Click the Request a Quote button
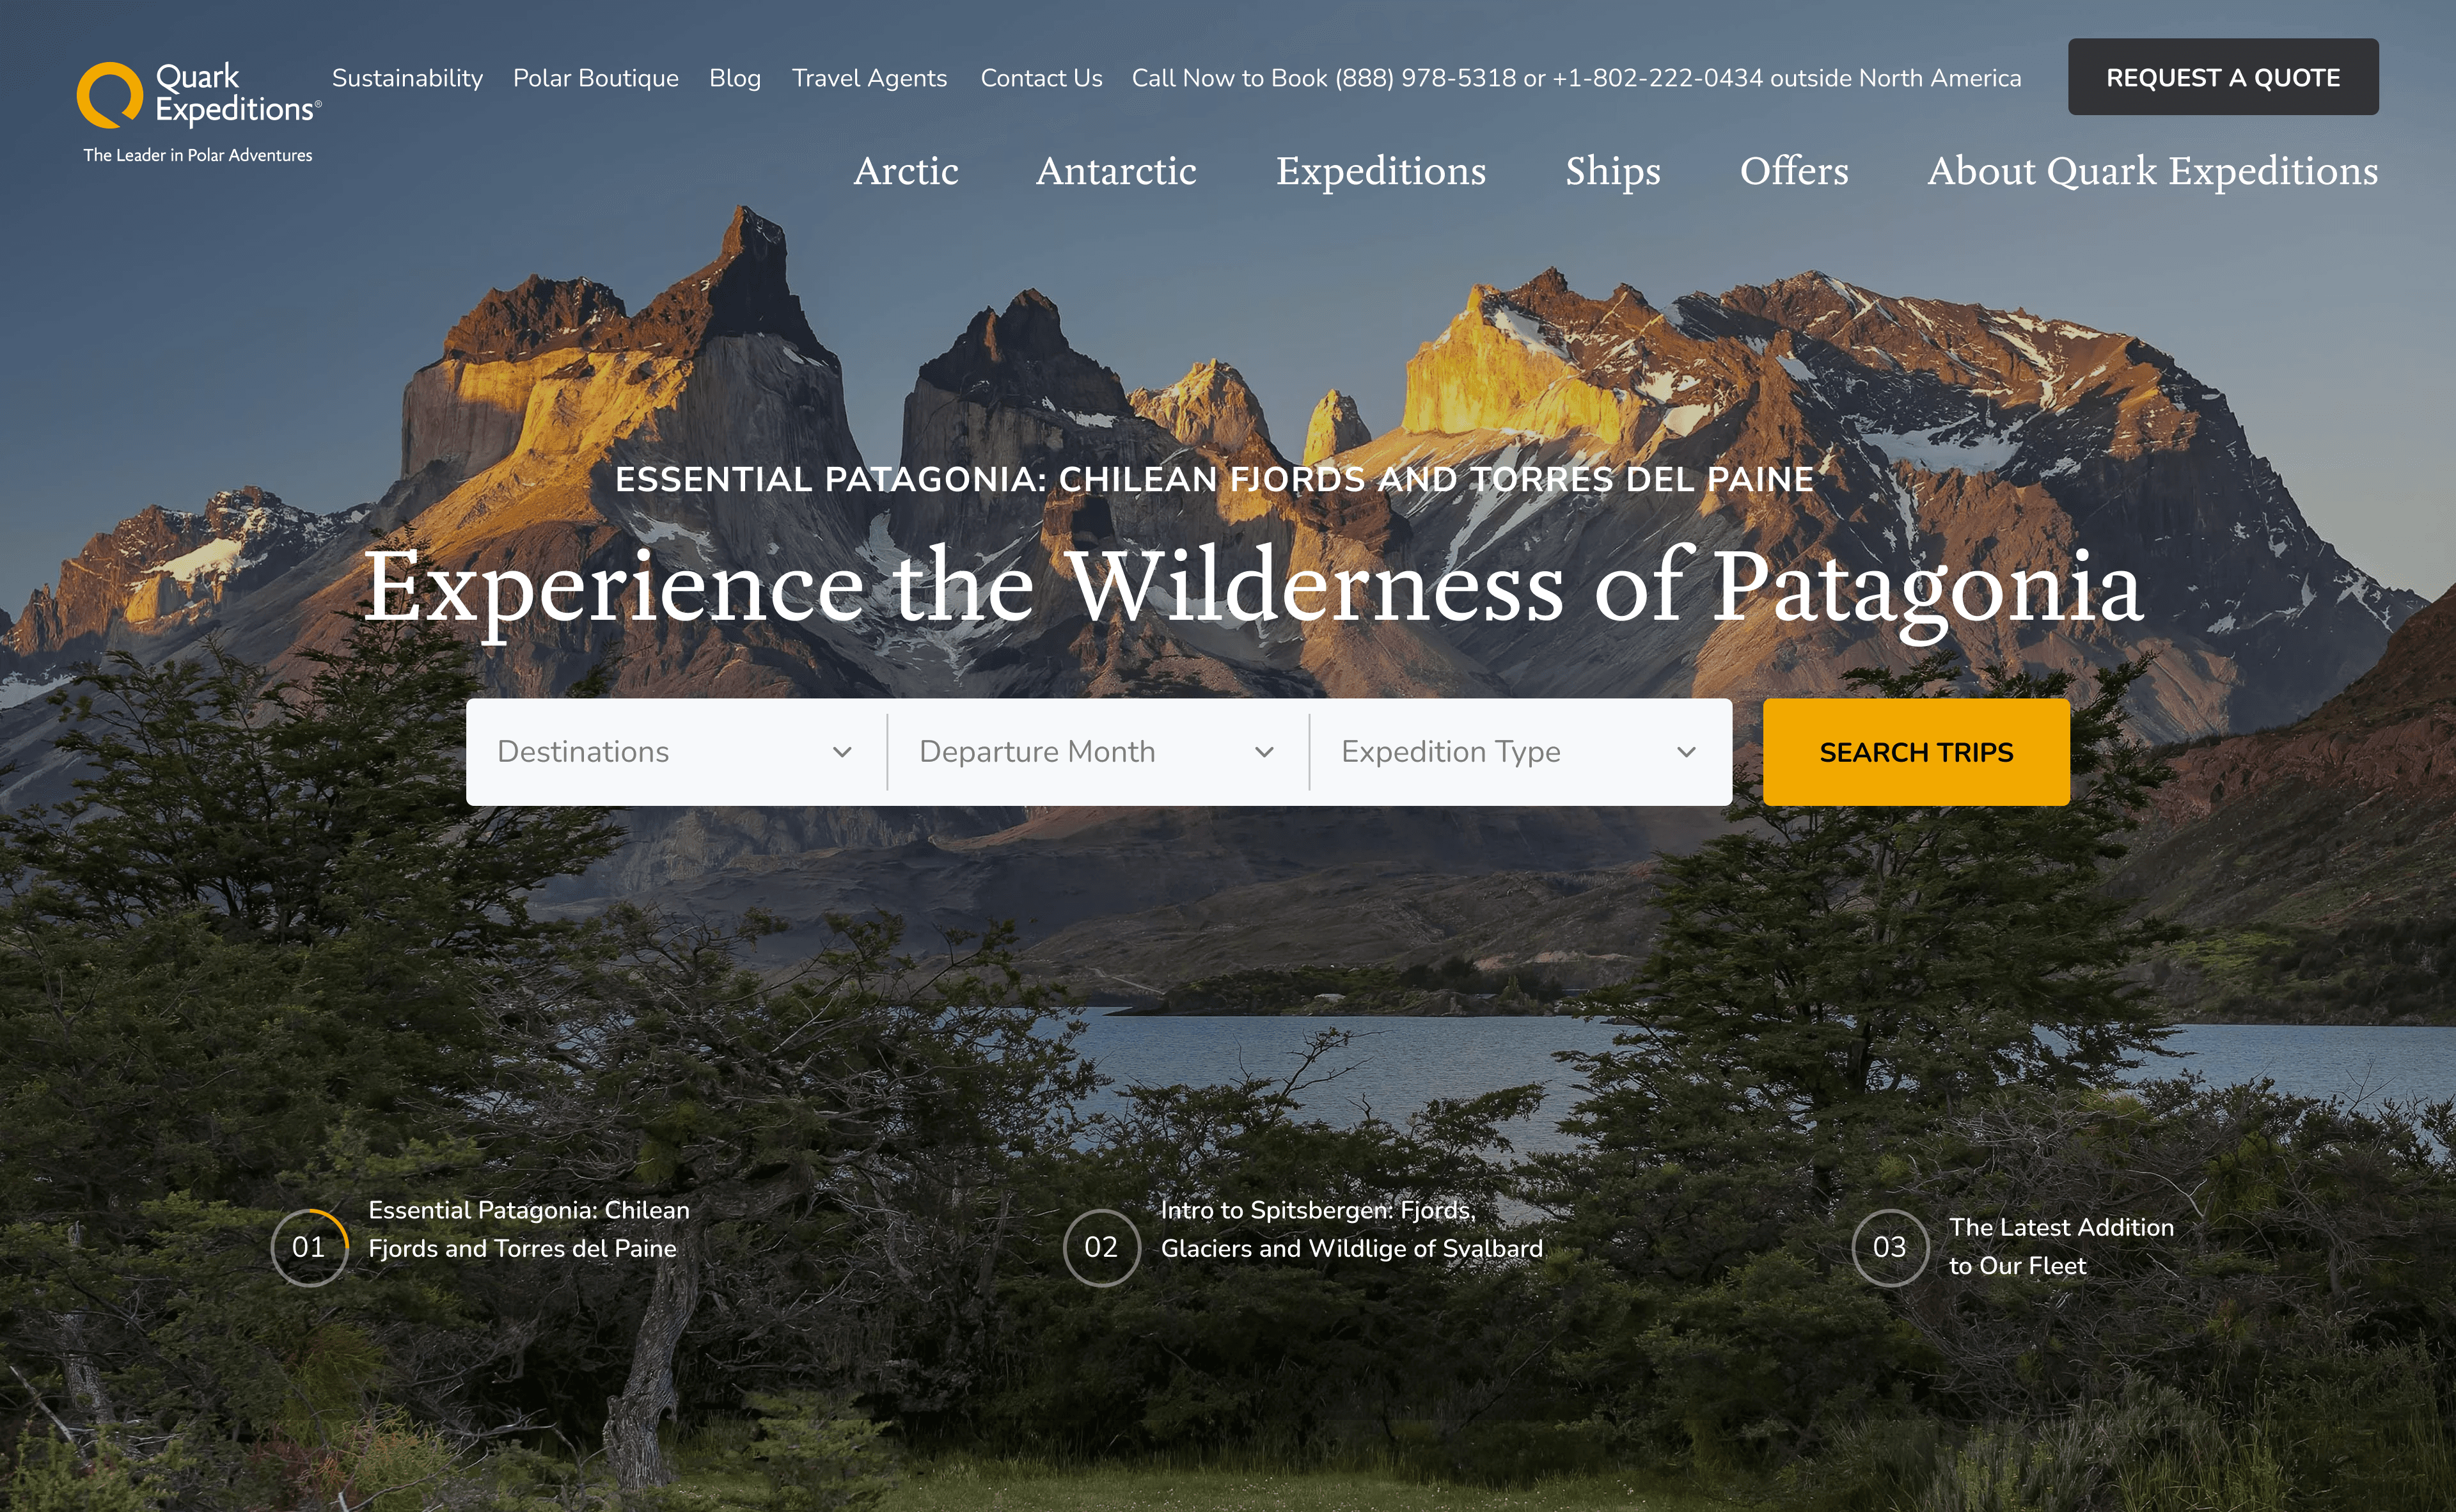Viewport: 2456px width, 1512px height. coord(2223,77)
